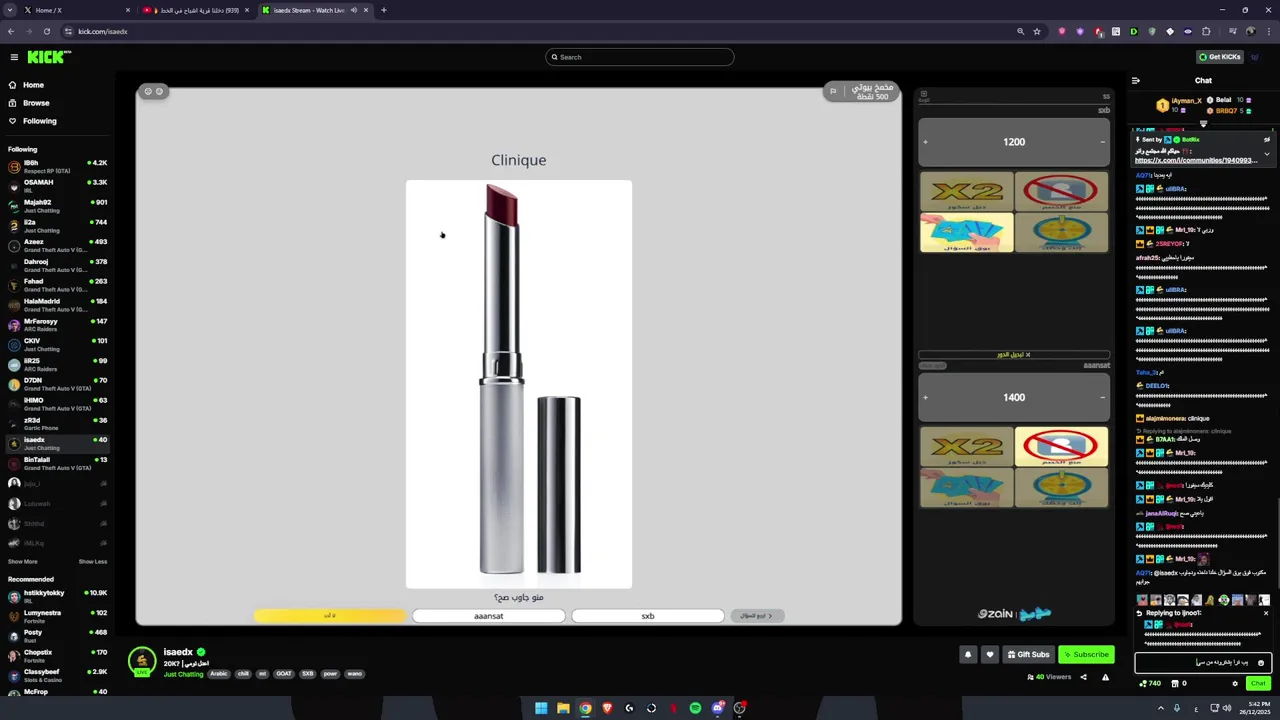
Task: Click the share icon beside the Viewers count
Action: pyautogui.click(x=1083, y=677)
